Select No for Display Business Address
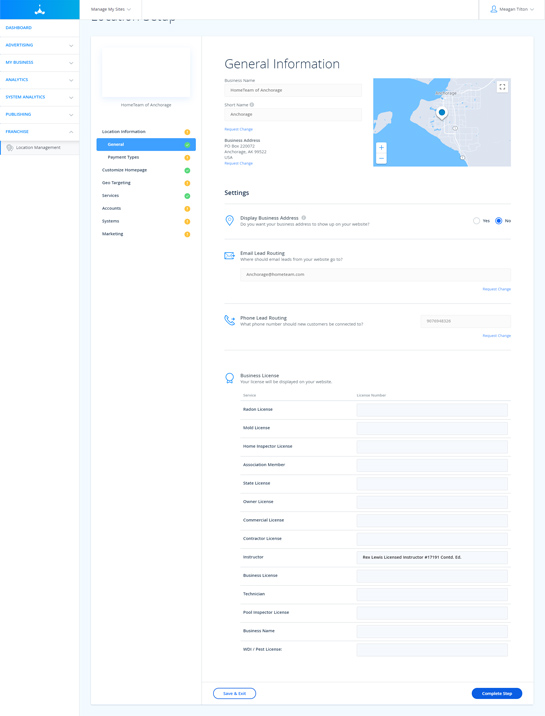 498,221
